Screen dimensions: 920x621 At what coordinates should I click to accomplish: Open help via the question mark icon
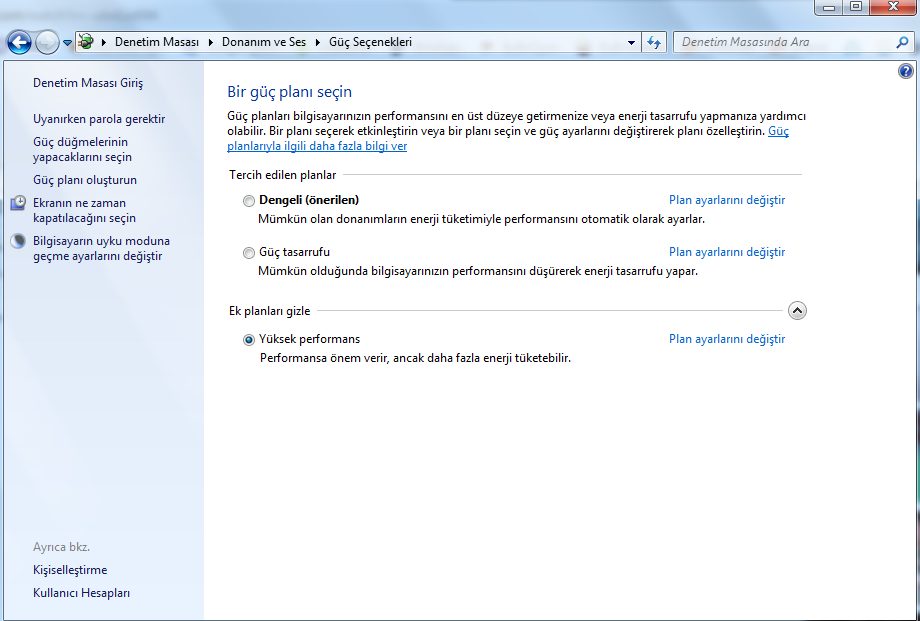tap(906, 71)
